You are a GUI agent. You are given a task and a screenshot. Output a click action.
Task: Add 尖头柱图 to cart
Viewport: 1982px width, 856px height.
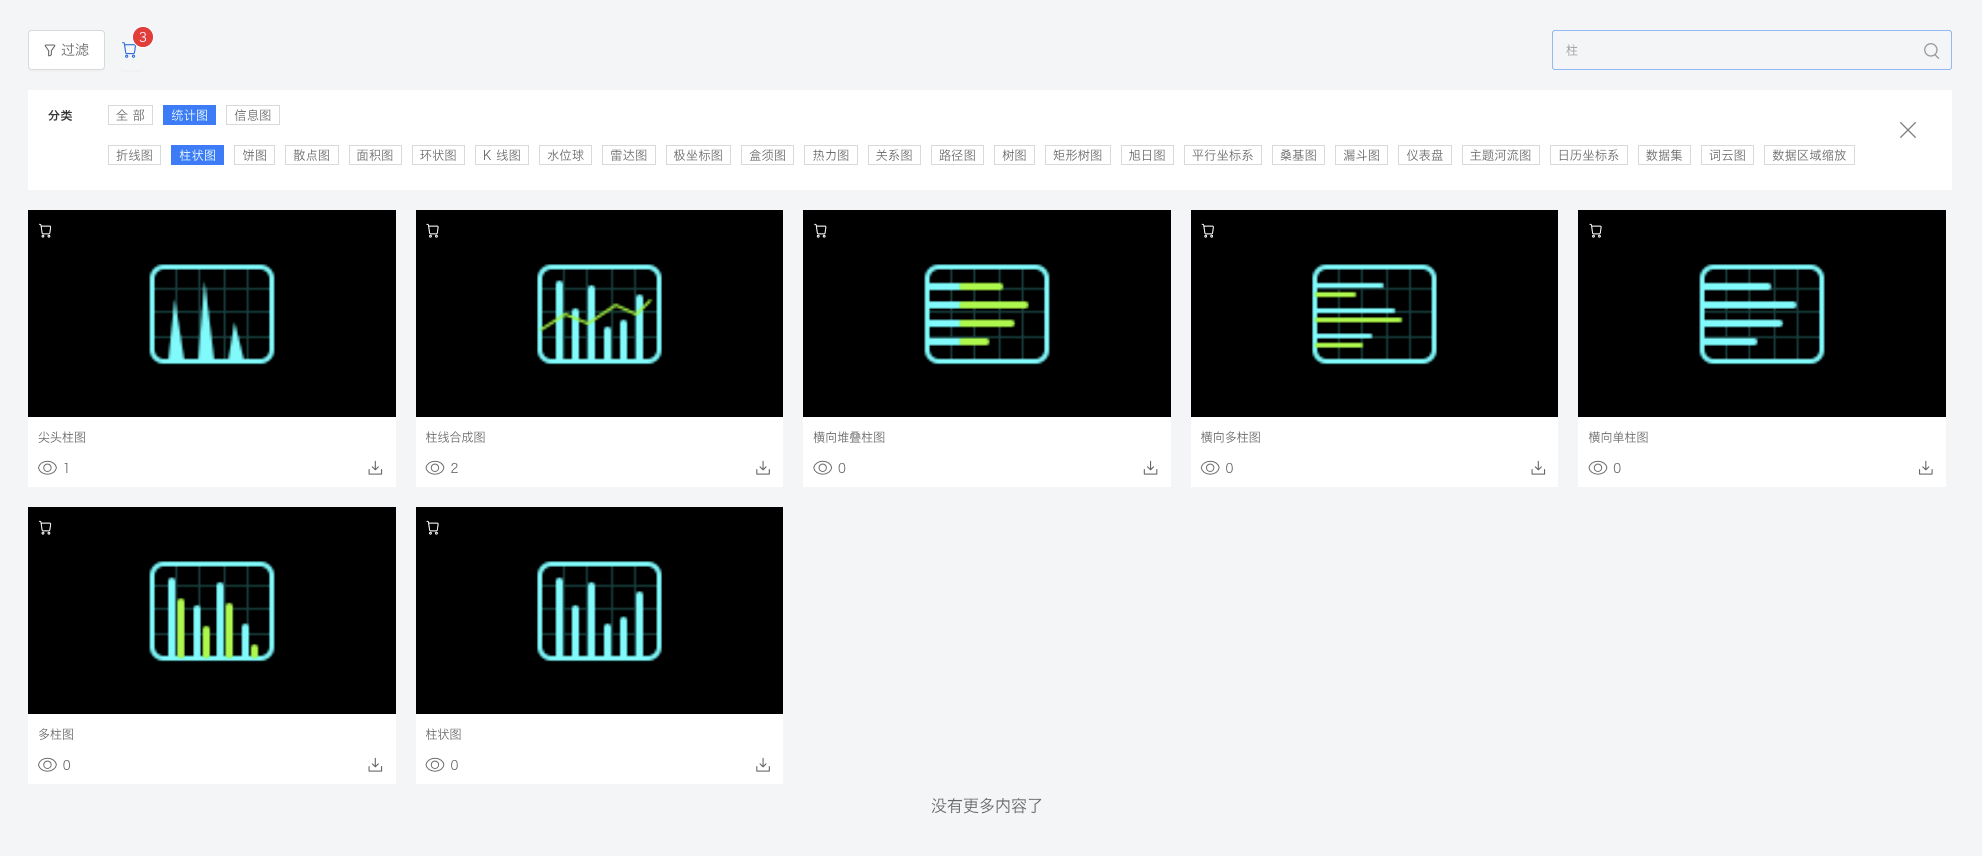(x=45, y=231)
